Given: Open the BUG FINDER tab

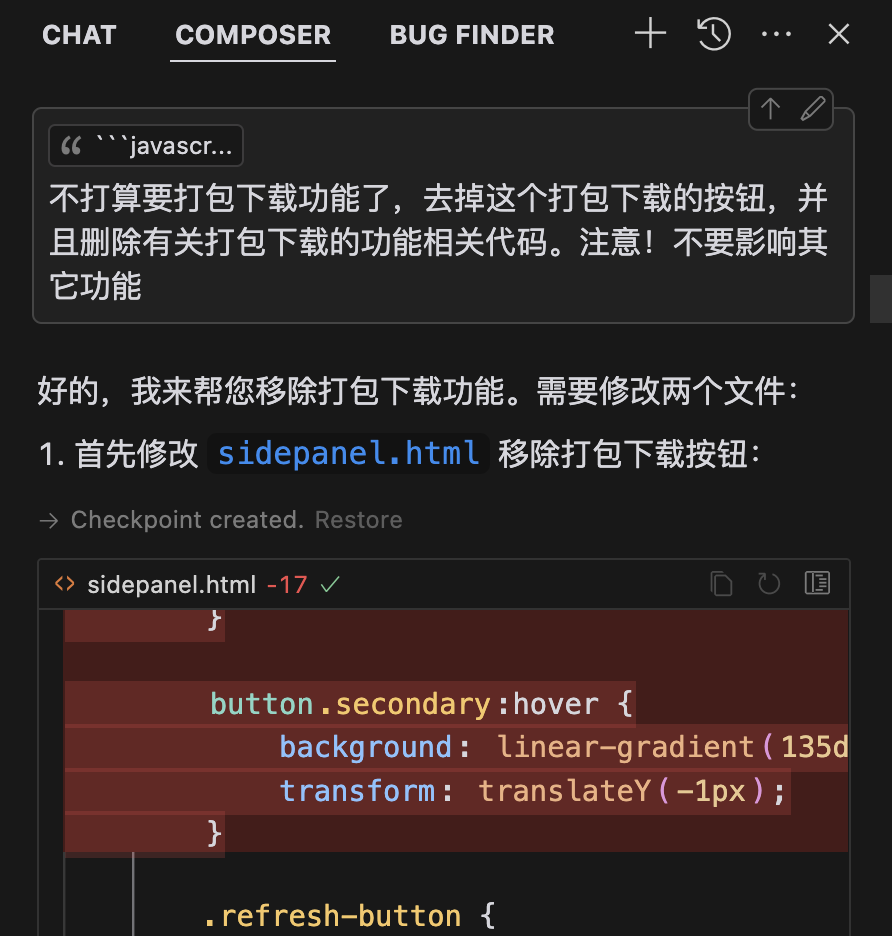Looking at the screenshot, I should [x=472, y=35].
